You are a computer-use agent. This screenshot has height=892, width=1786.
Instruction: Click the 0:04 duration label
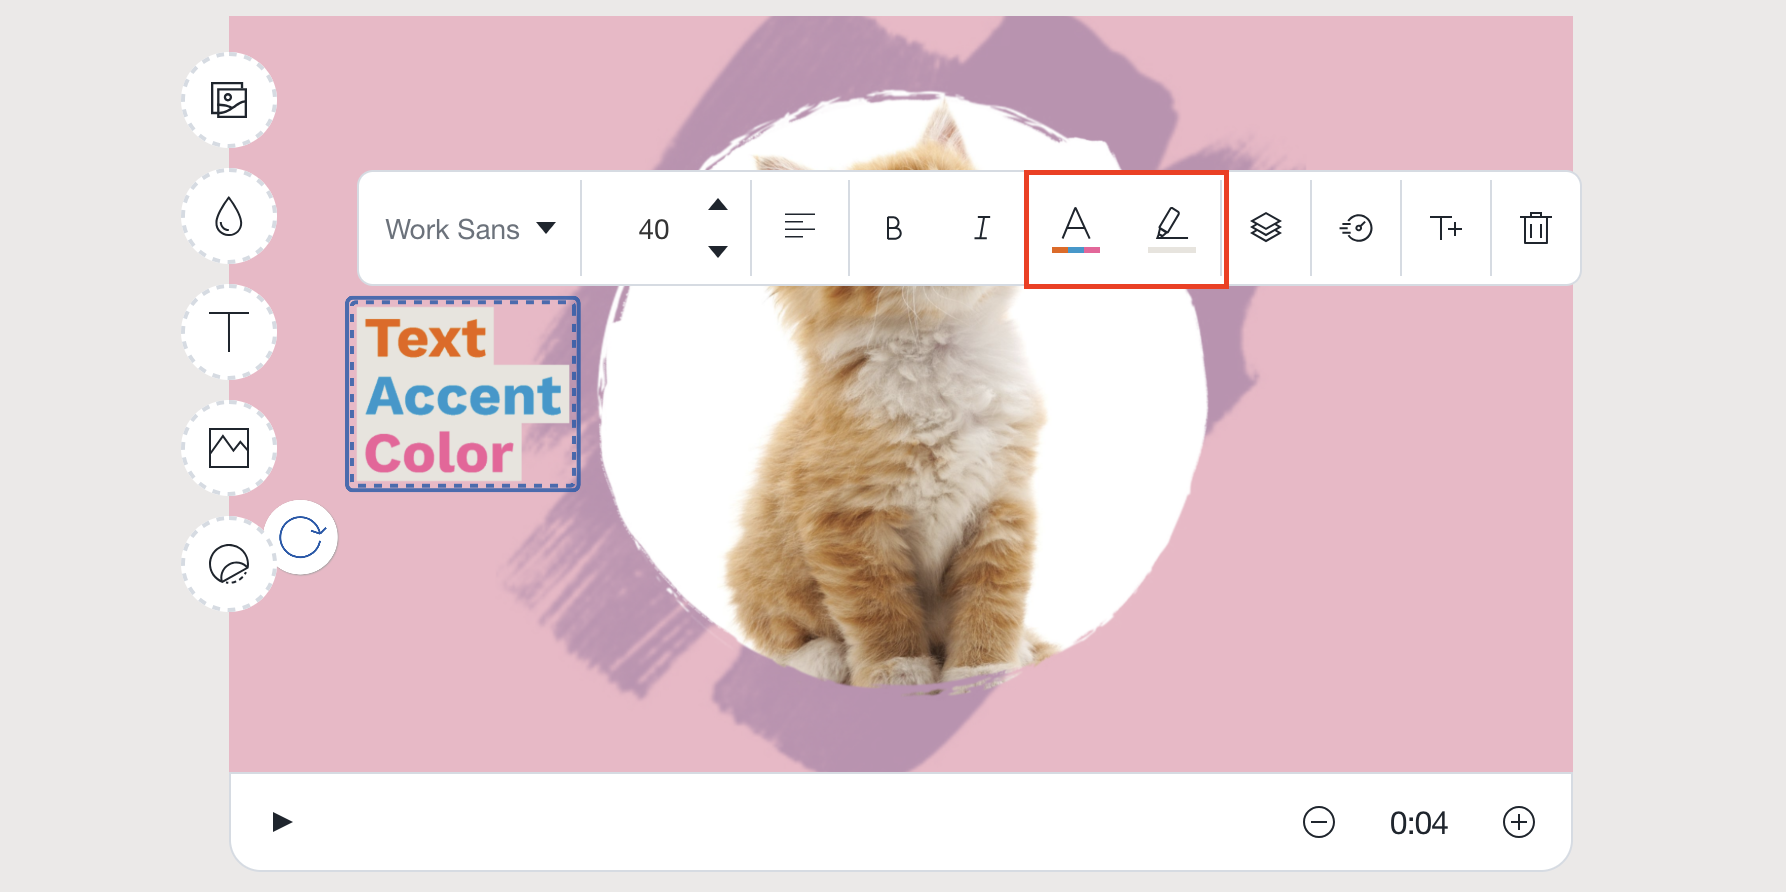1419,823
